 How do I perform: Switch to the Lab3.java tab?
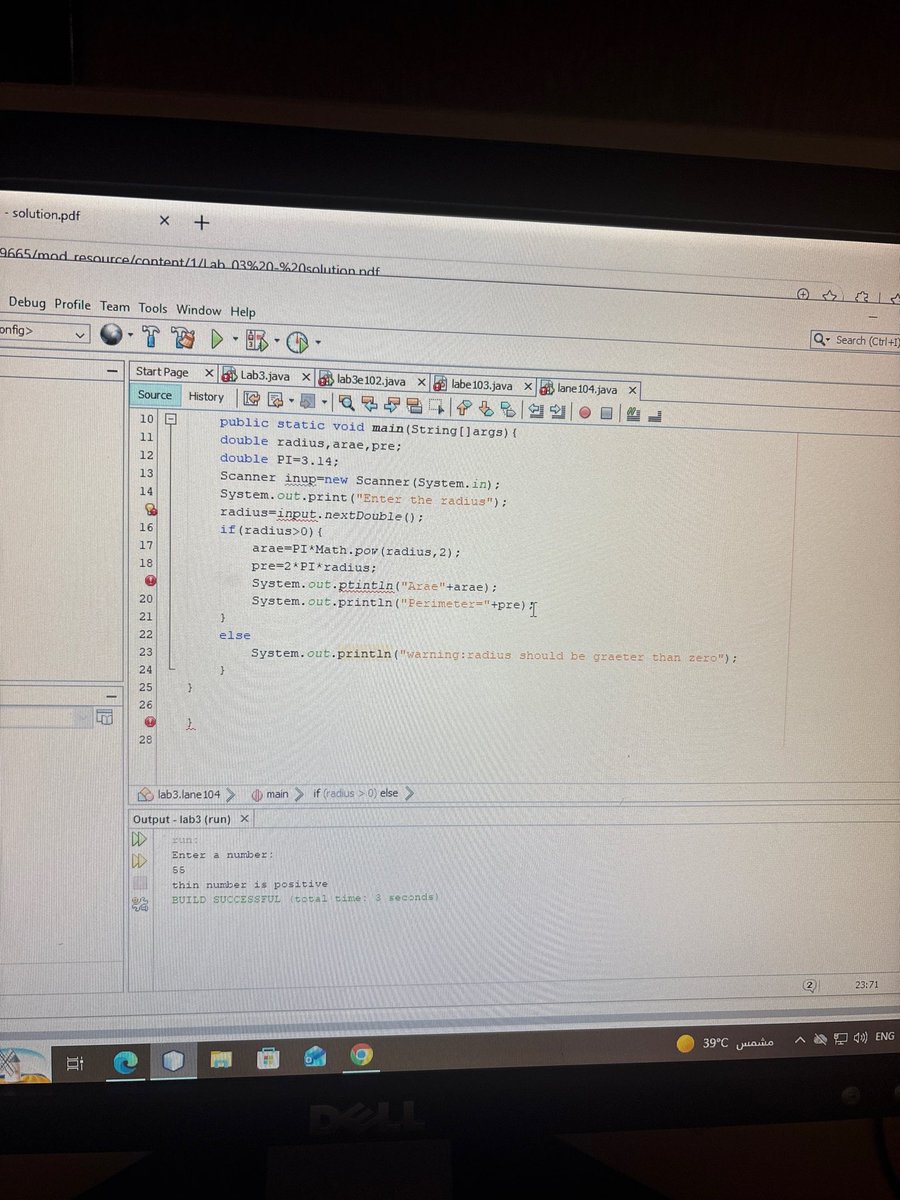coord(265,377)
